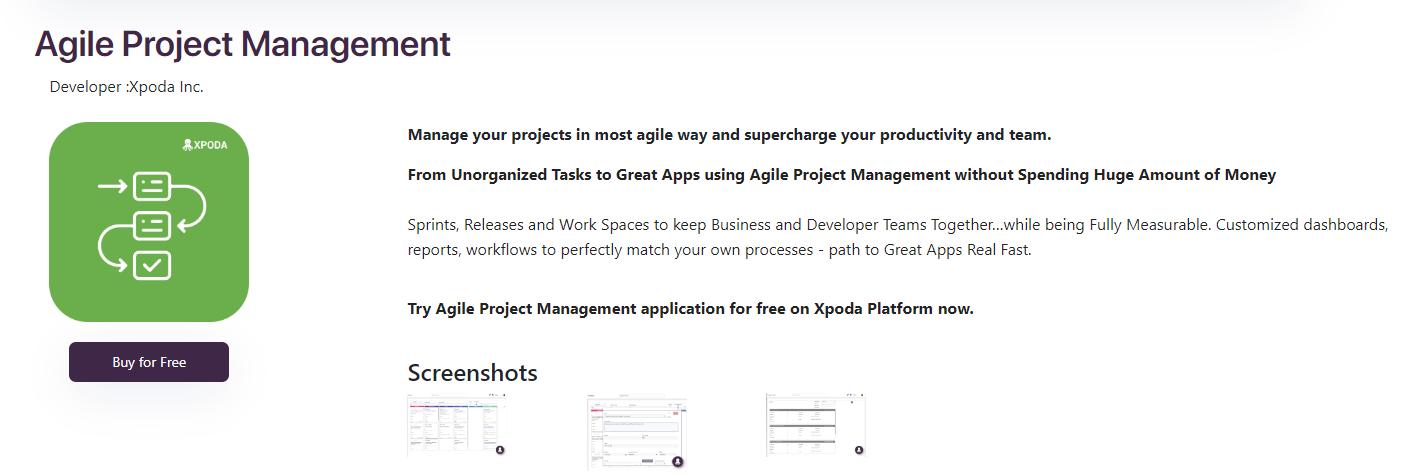Image resolution: width=1401 pixels, height=476 pixels.
Task: Click the Xpoda logo on the app icon
Action: pos(205,145)
